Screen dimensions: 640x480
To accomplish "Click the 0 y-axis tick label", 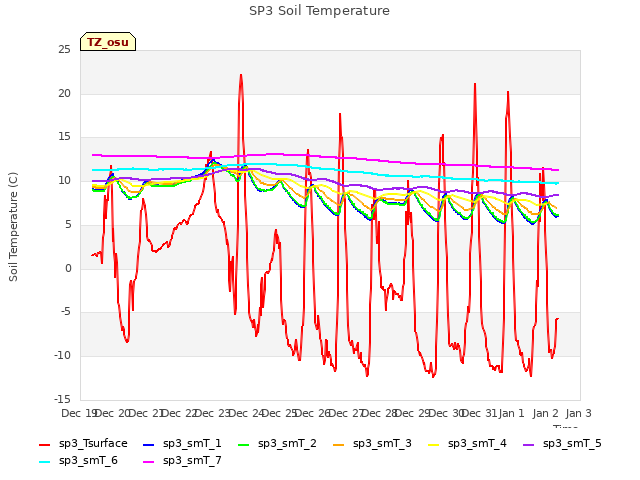I will click(x=68, y=269).
